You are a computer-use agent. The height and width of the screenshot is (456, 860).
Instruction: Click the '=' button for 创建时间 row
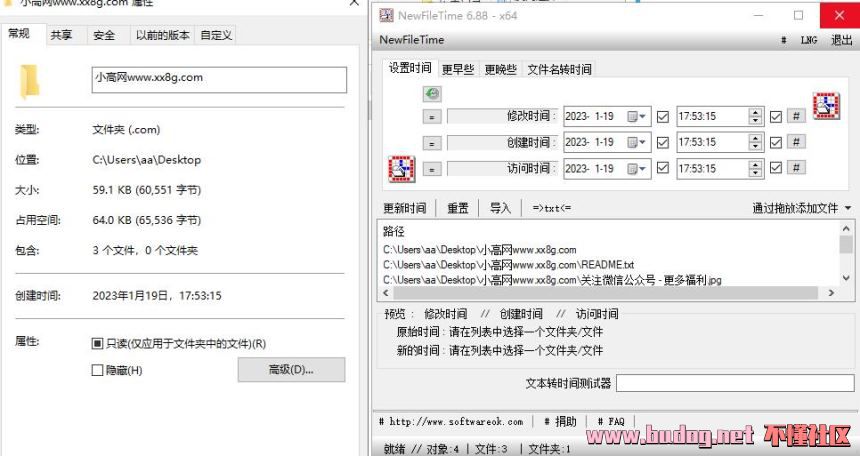(x=432, y=143)
